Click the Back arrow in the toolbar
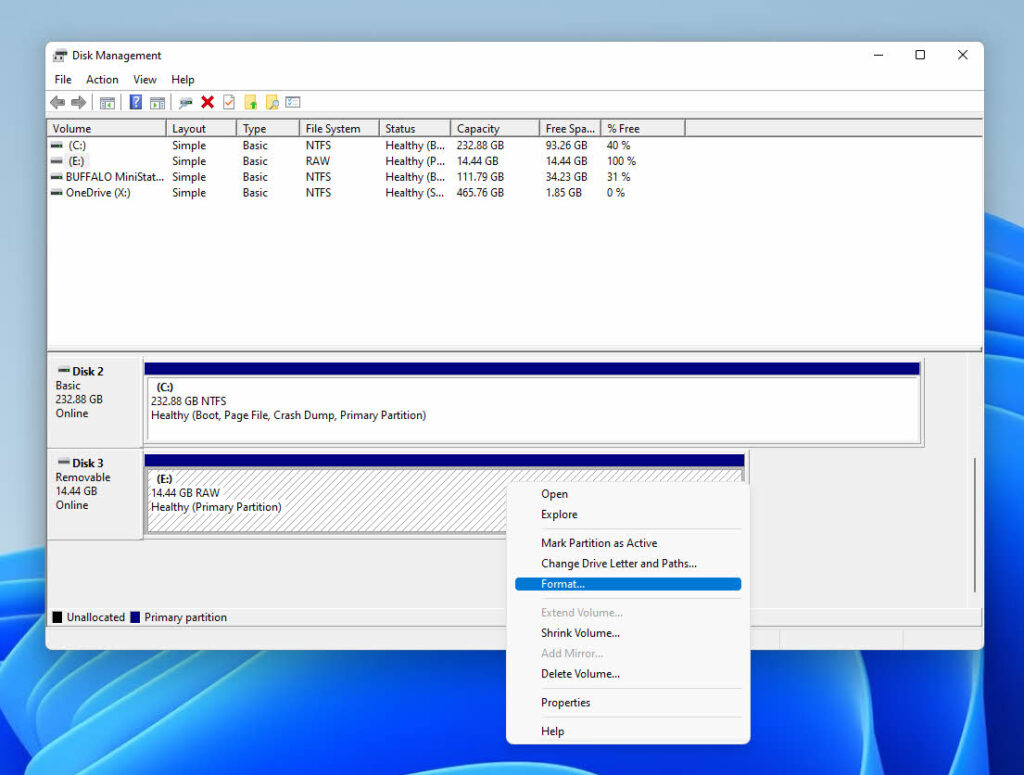Viewport: 1024px width, 775px height. 57,103
